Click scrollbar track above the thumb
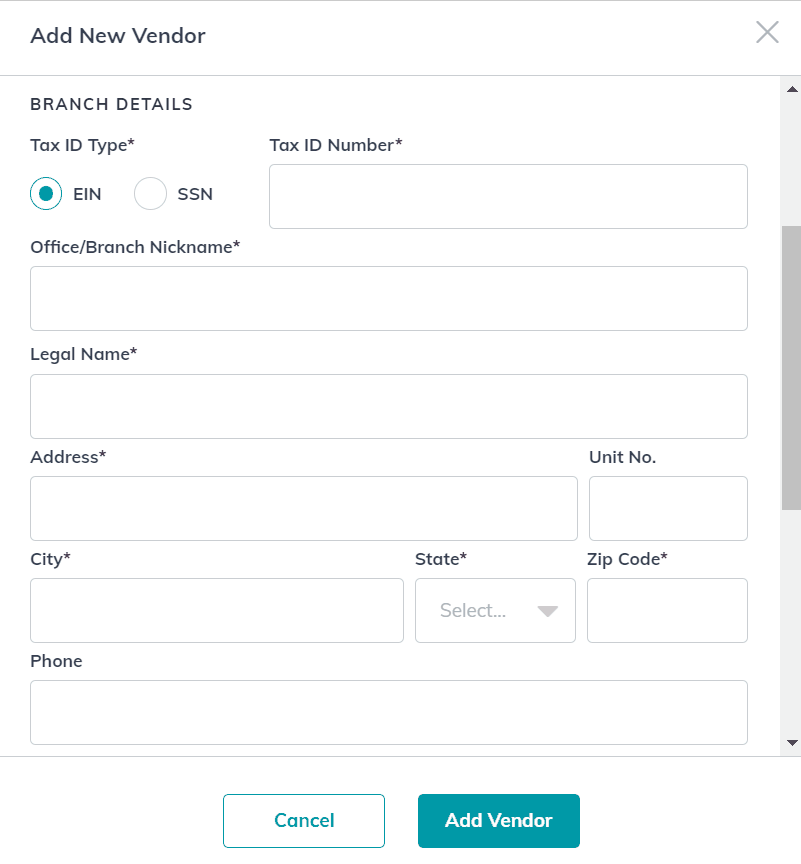This screenshot has height=864, width=801. coord(791,161)
